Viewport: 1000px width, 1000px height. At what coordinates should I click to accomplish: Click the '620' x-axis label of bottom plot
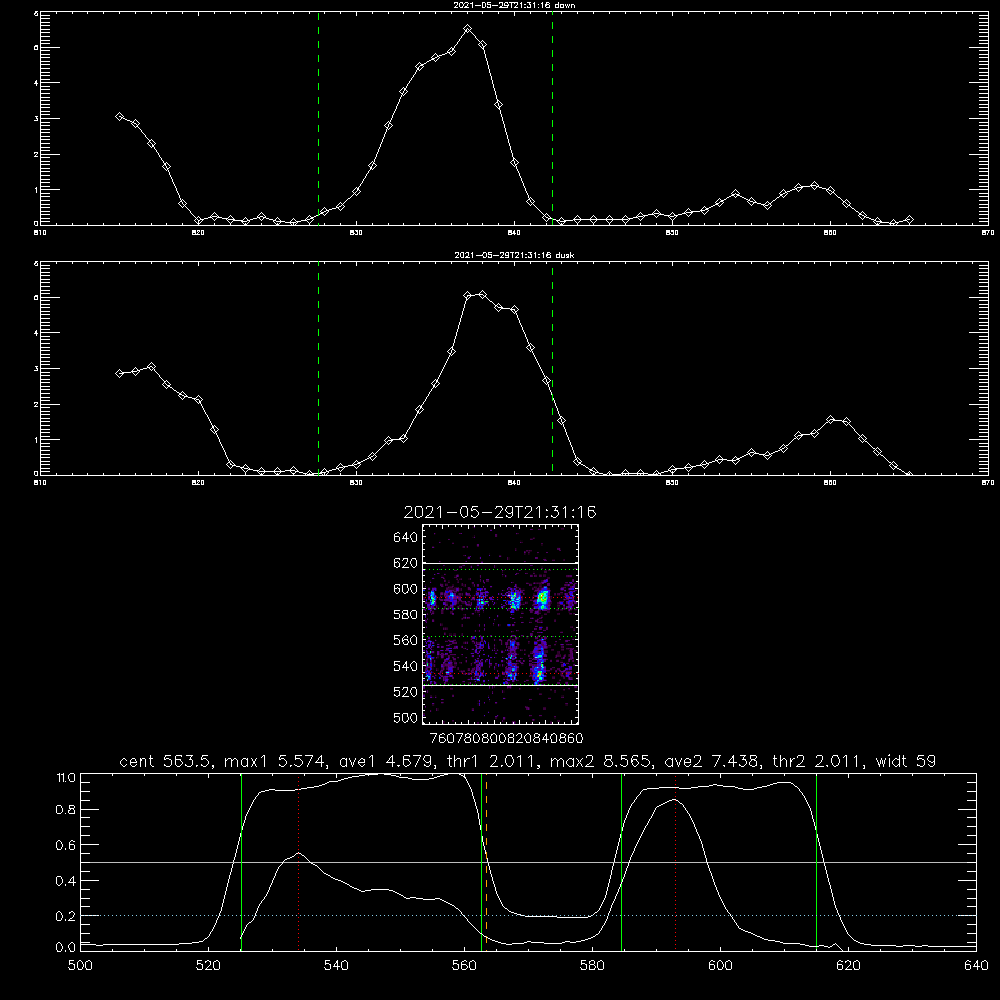click(x=848, y=966)
